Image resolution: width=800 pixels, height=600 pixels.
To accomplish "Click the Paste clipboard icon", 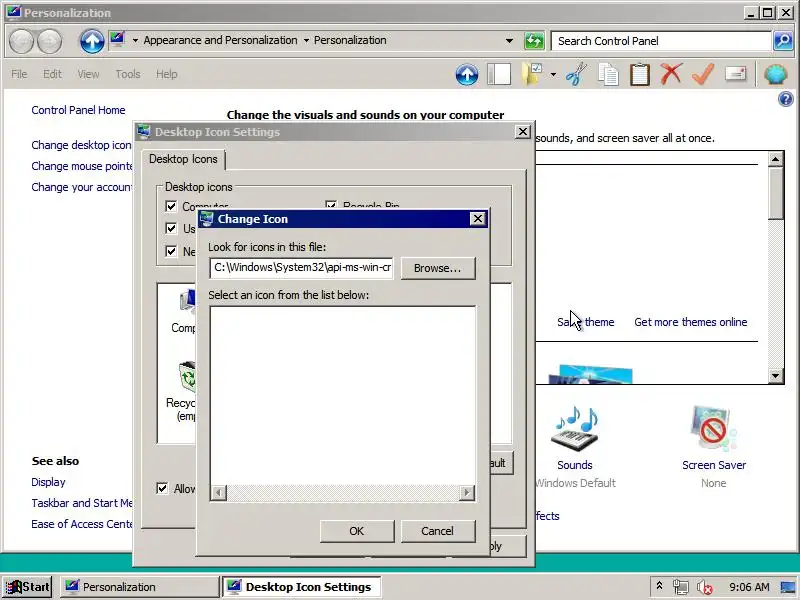I will pos(640,74).
